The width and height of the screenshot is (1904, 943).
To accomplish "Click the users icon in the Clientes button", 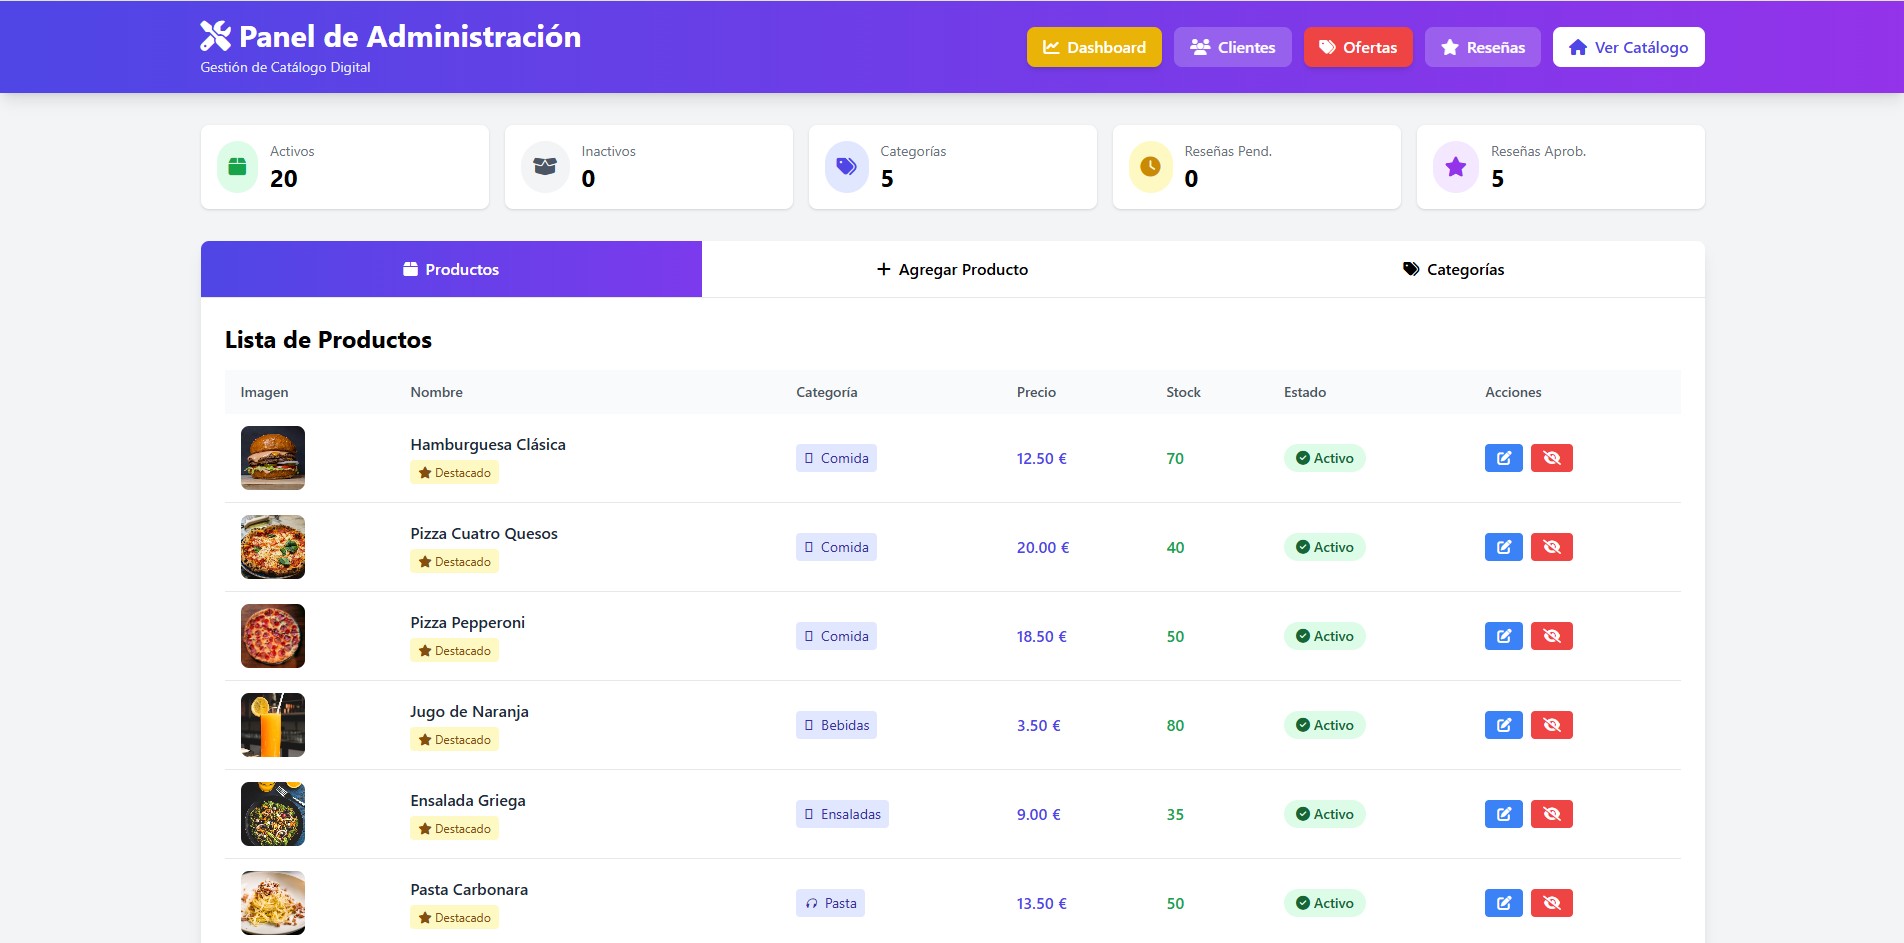I will click(1198, 46).
